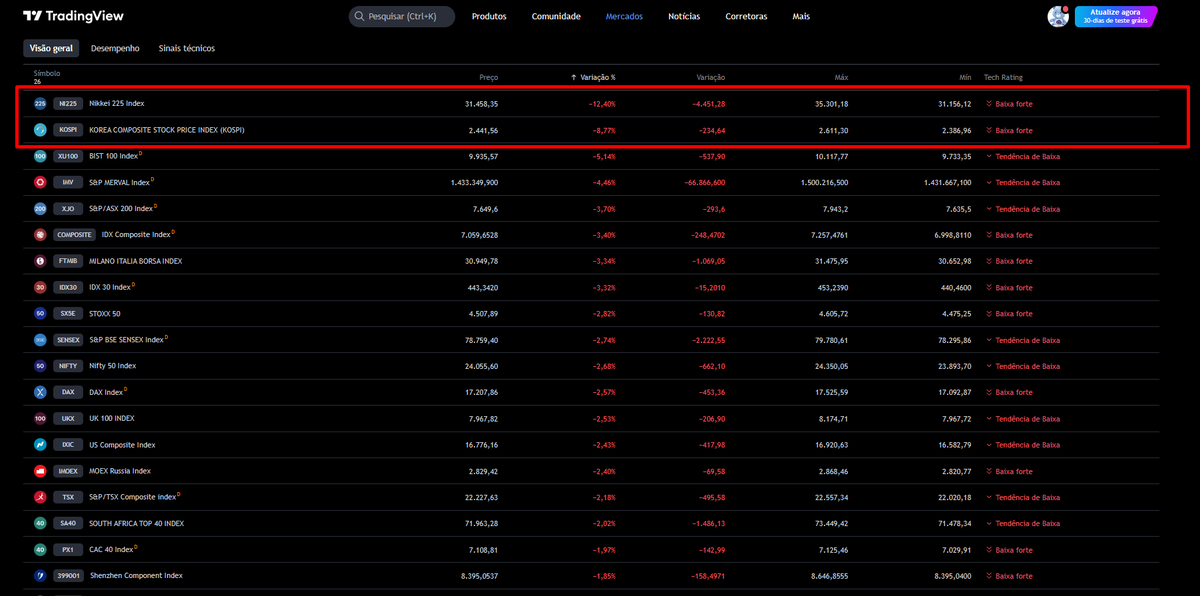Open the KOSPI ticker badge

click(x=68, y=130)
